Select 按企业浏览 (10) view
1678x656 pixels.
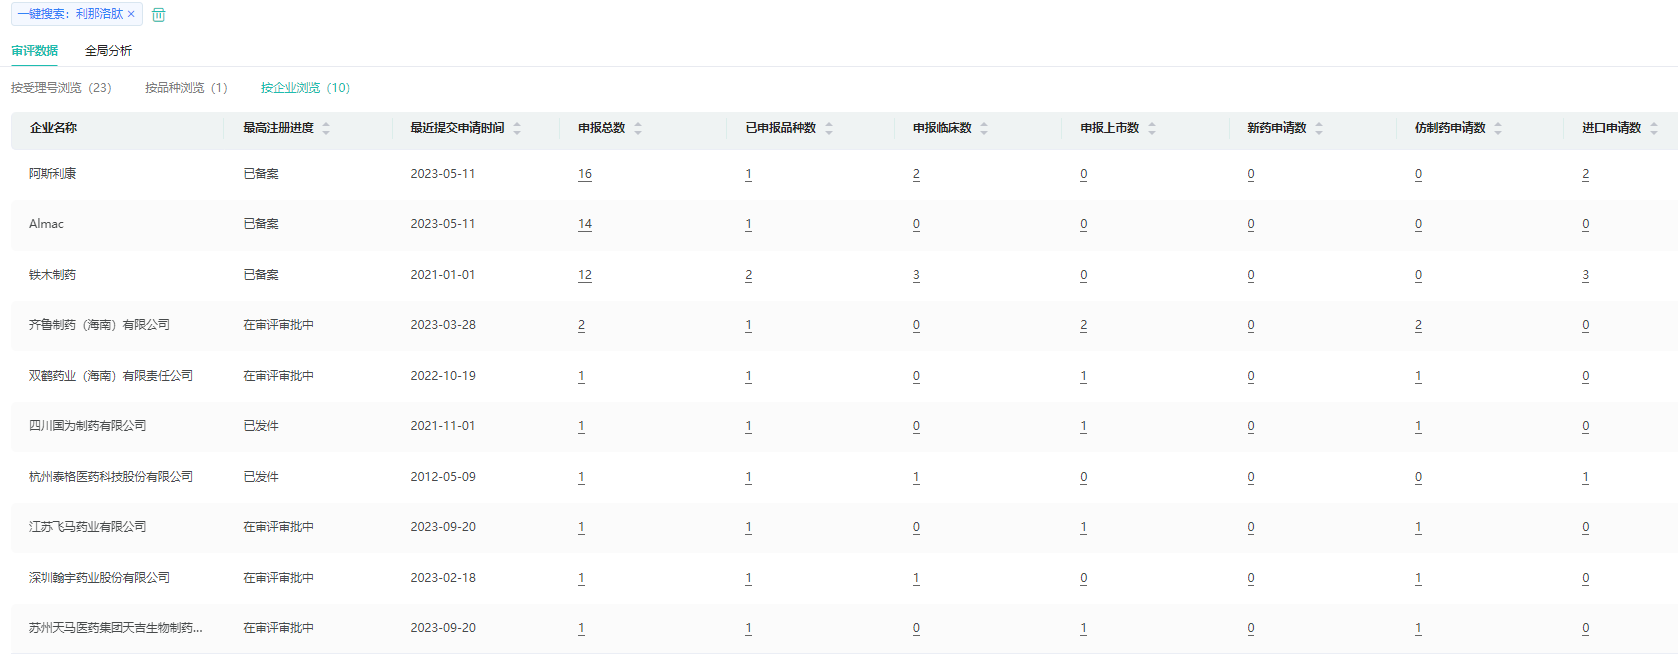[305, 88]
